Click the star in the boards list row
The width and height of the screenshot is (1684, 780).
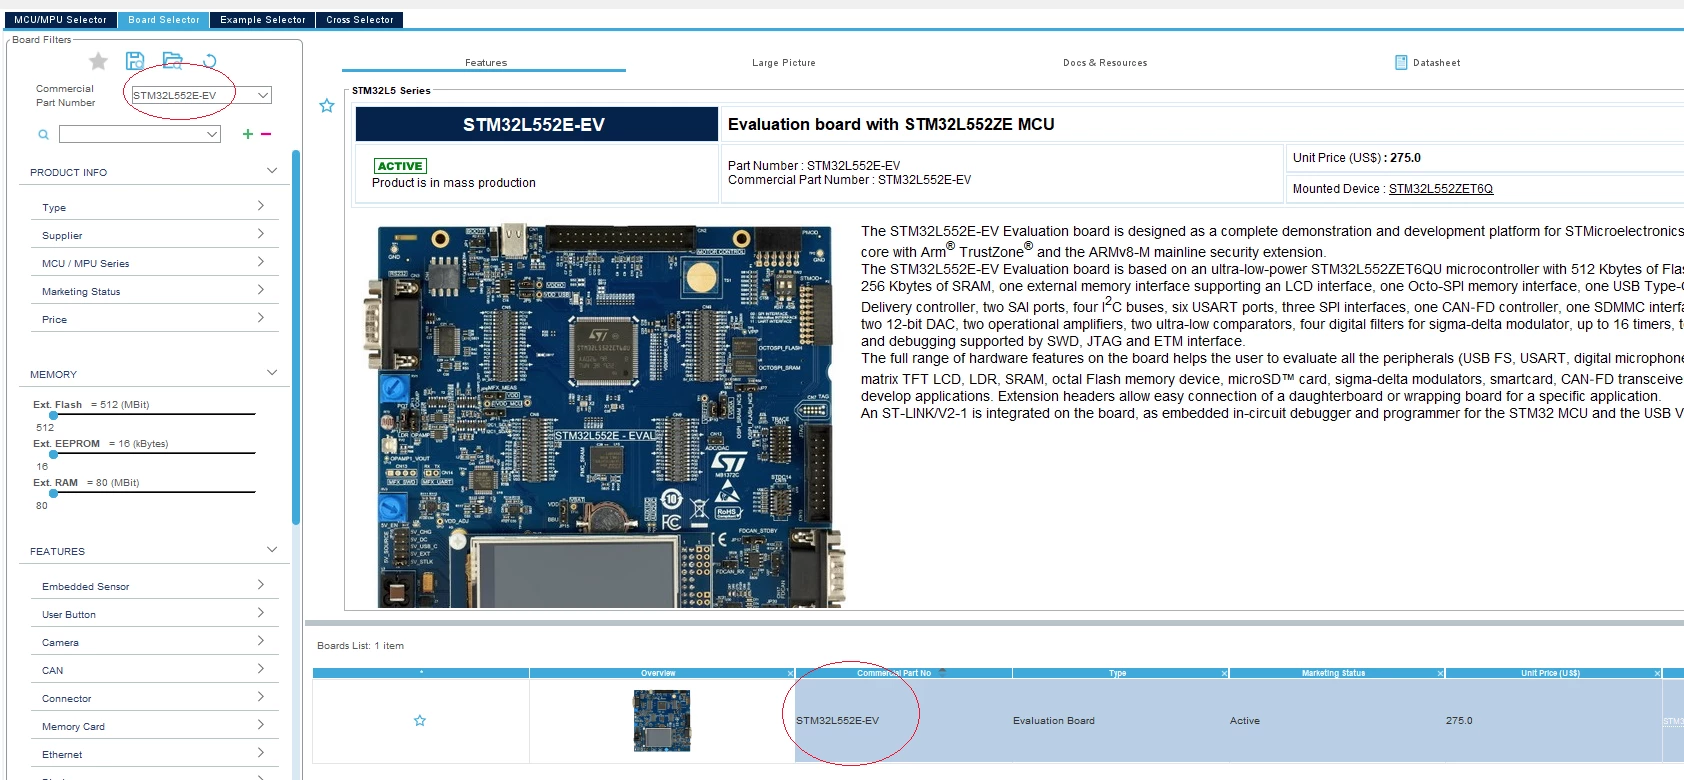(420, 720)
